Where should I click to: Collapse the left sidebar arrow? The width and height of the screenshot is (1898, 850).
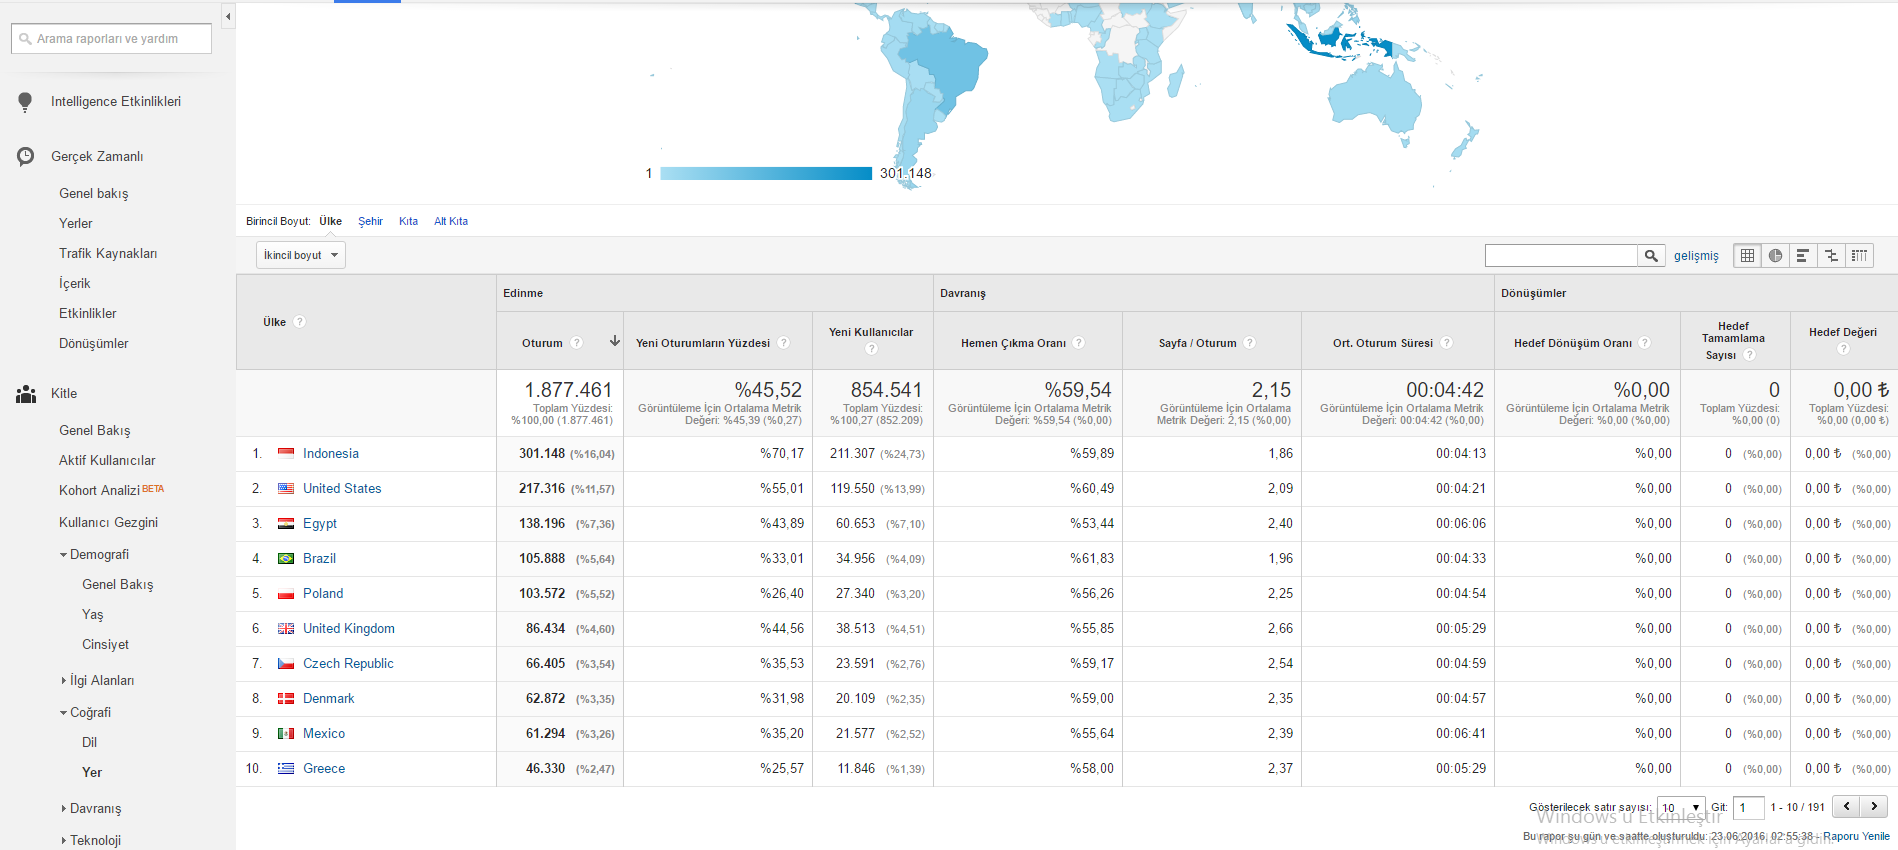[228, 17]
